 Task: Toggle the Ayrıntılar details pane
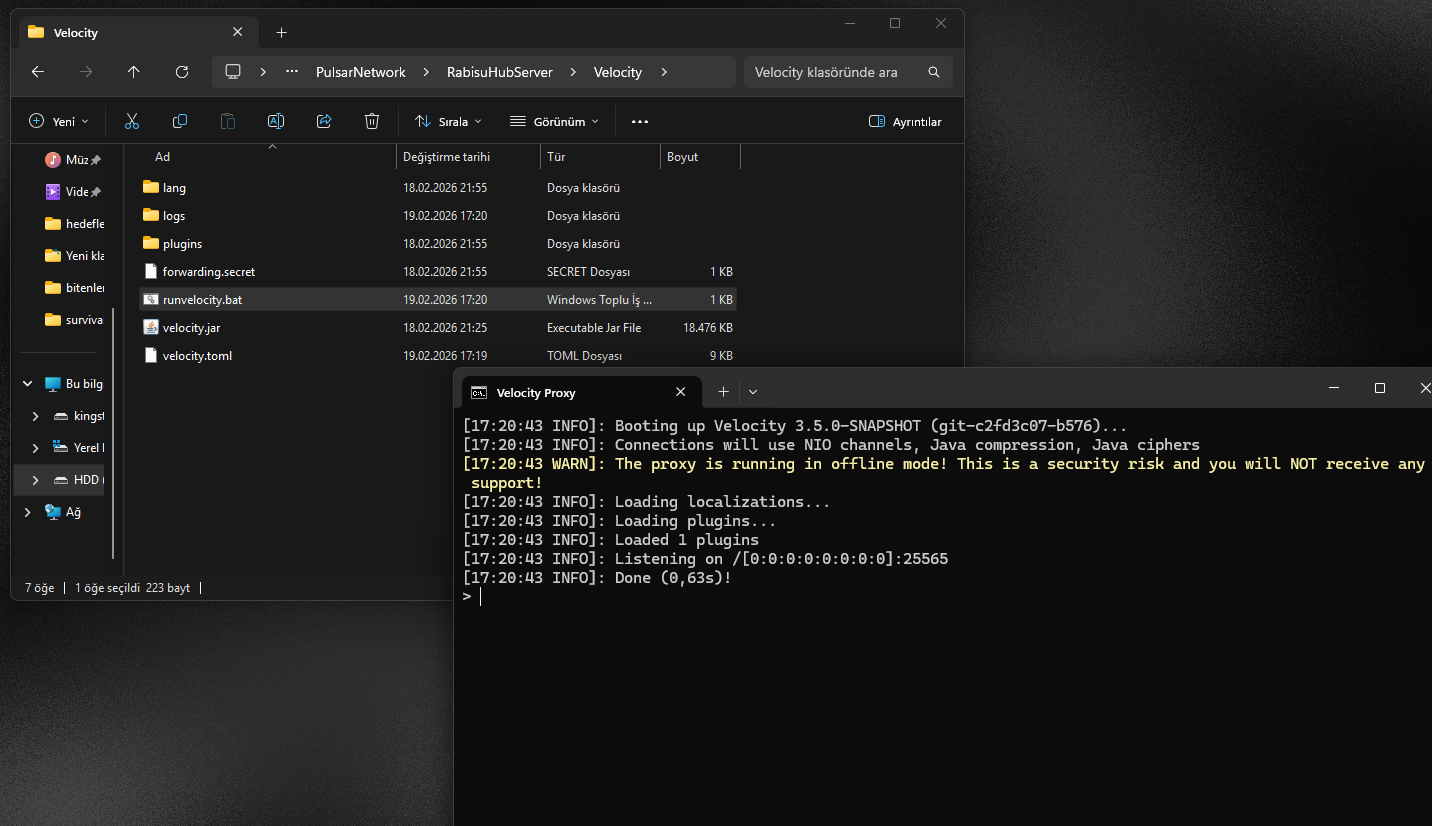905,121
